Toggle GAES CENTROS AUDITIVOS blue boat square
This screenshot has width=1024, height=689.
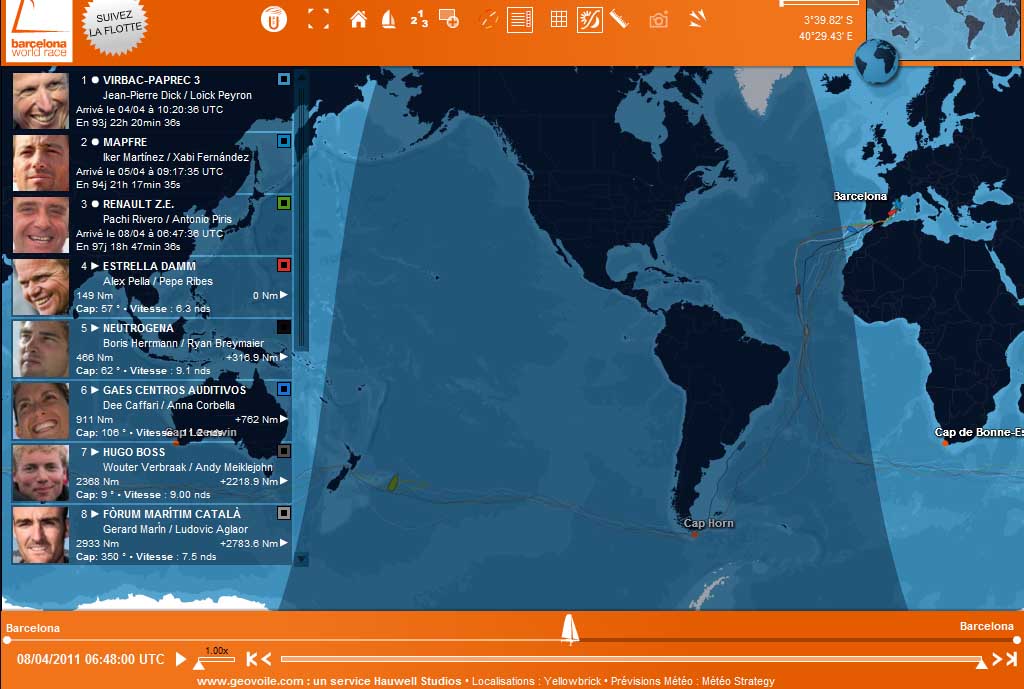click(x=283, y=389)
